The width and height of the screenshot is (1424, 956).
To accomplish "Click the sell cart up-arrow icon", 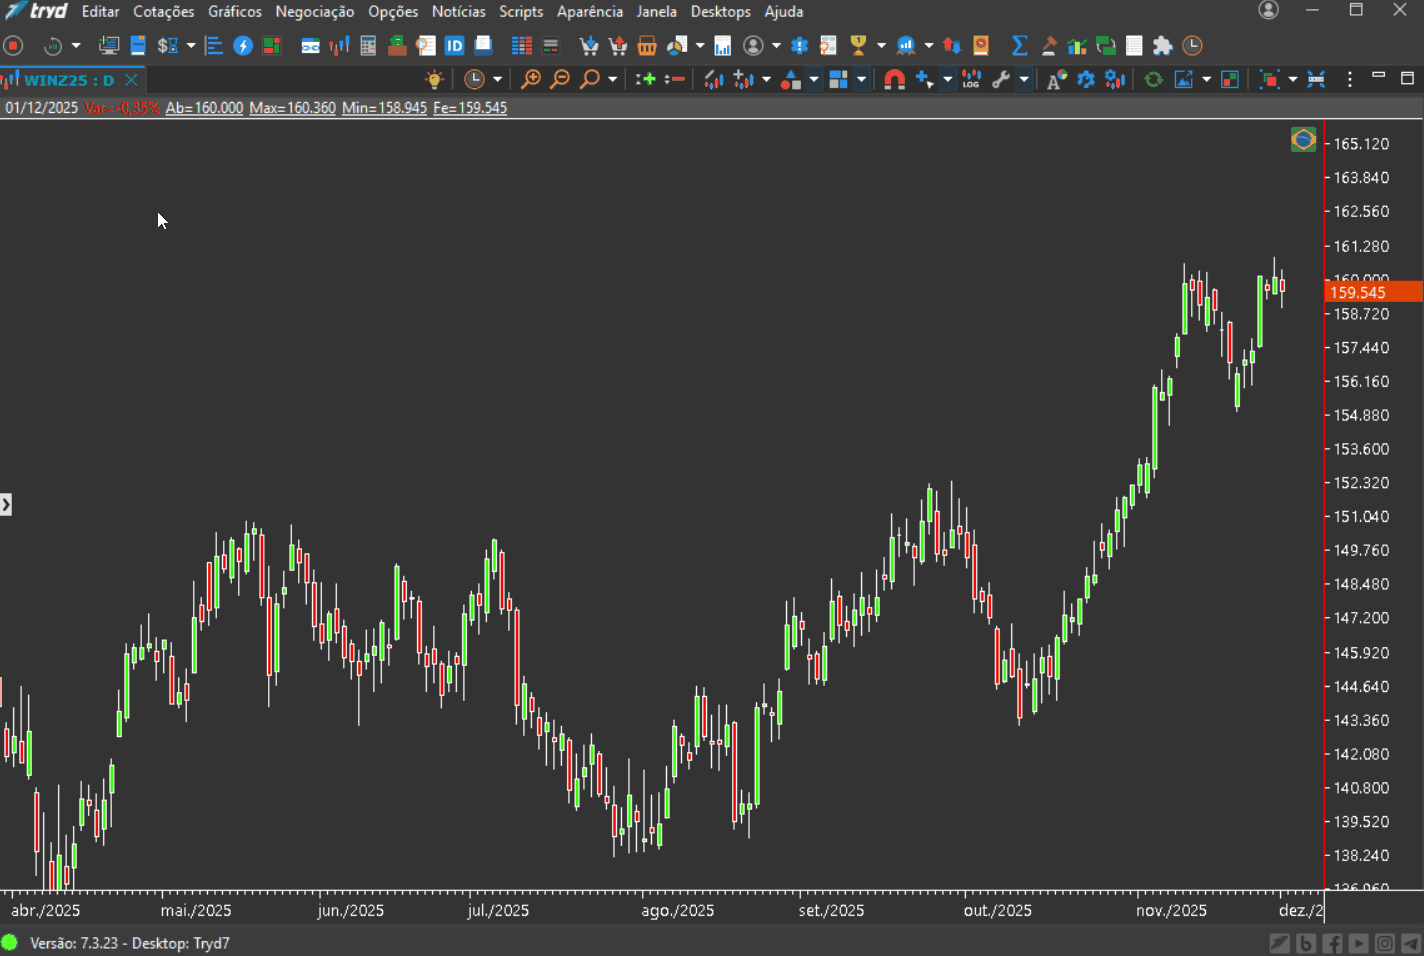I will (618, 46).
